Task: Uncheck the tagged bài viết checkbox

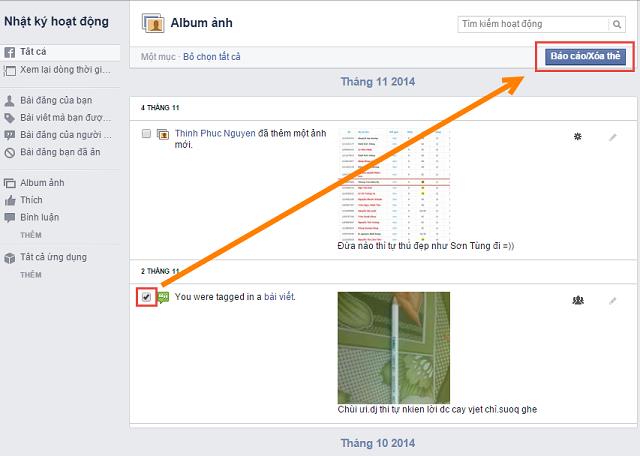Action: 147,297
